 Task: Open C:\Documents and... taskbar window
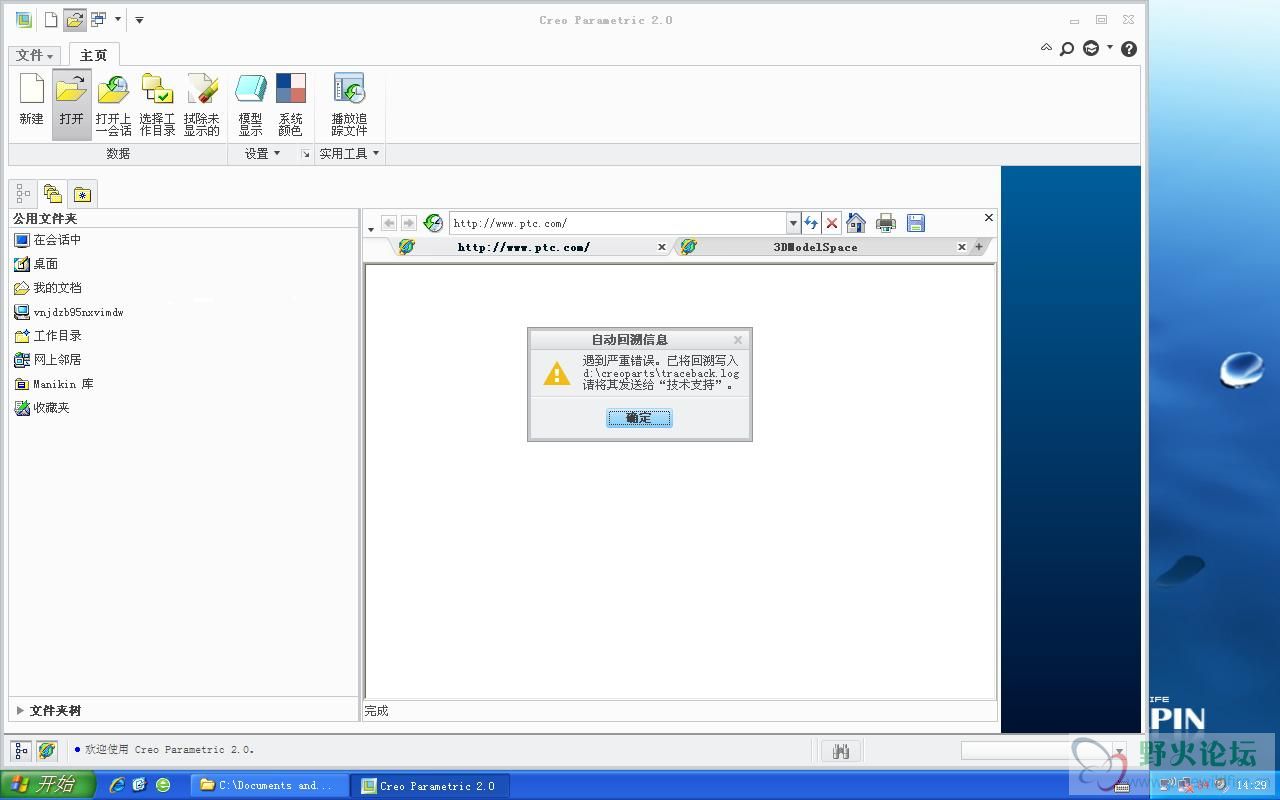270,786
